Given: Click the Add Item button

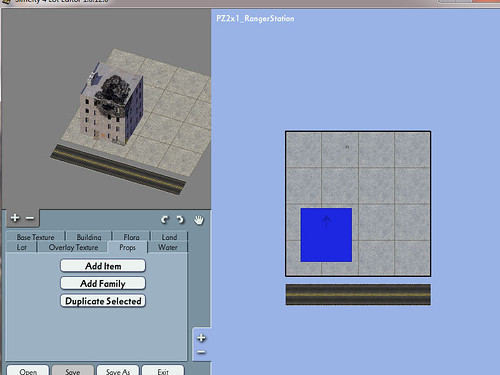Looking at the screenshot, I should pos(103,266).
